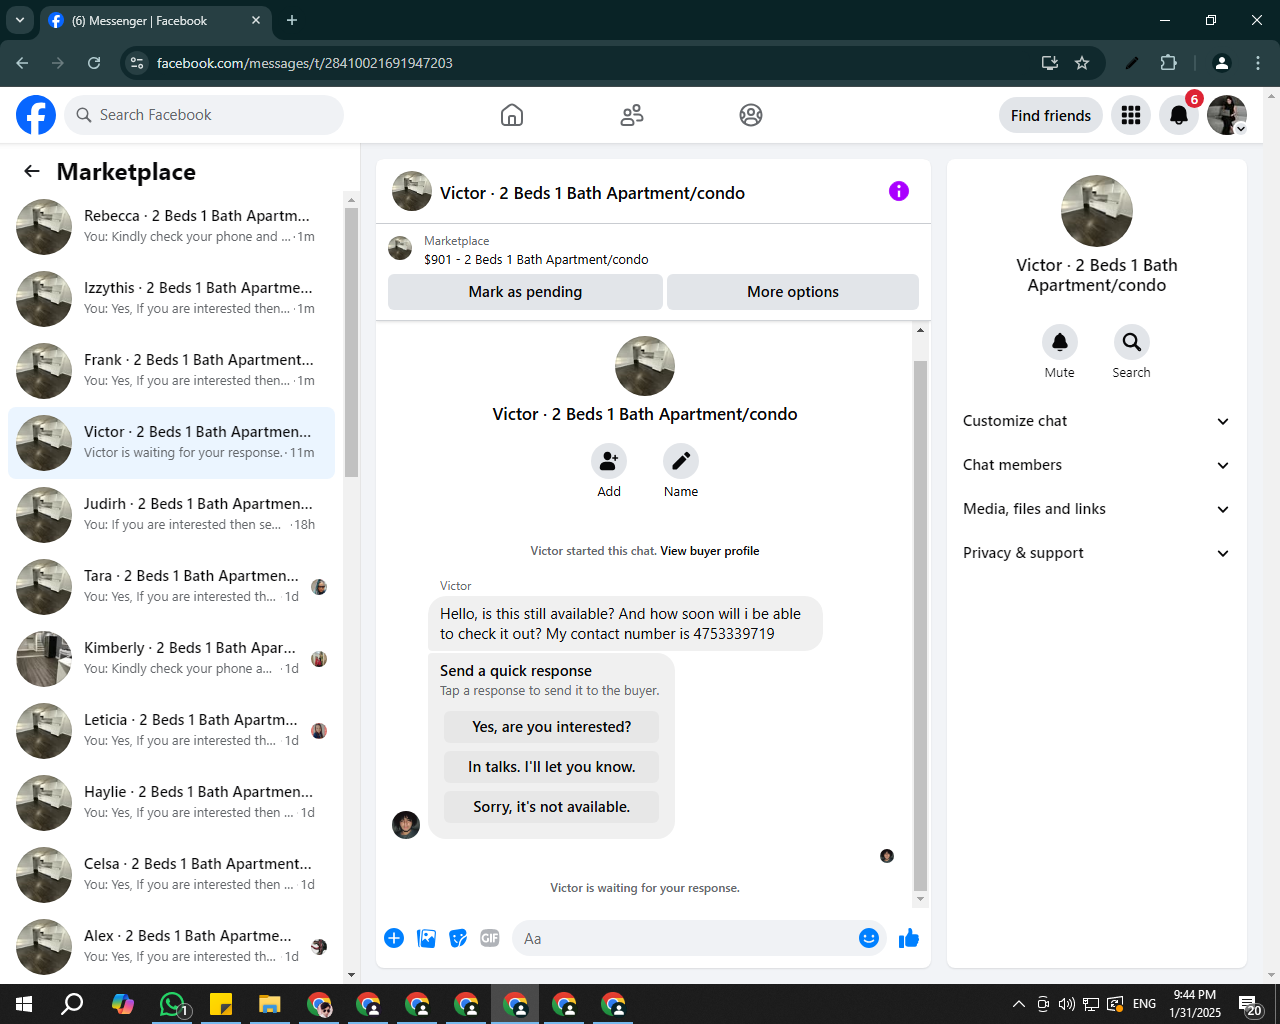
Task: Open Tara's conversation in list
Action: (x=171, y=587)
